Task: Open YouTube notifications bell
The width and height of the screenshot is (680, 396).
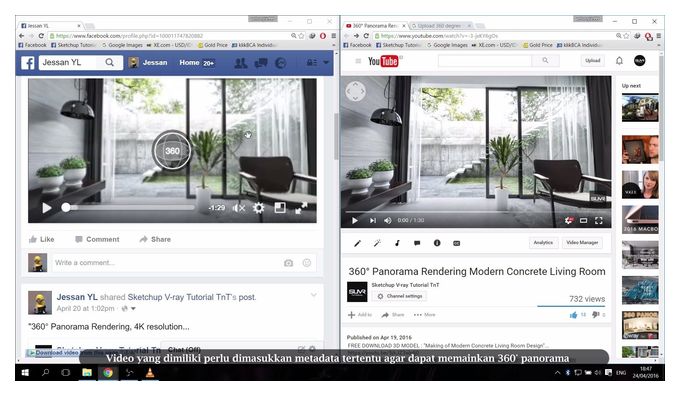Action: (x=619, y=61)
